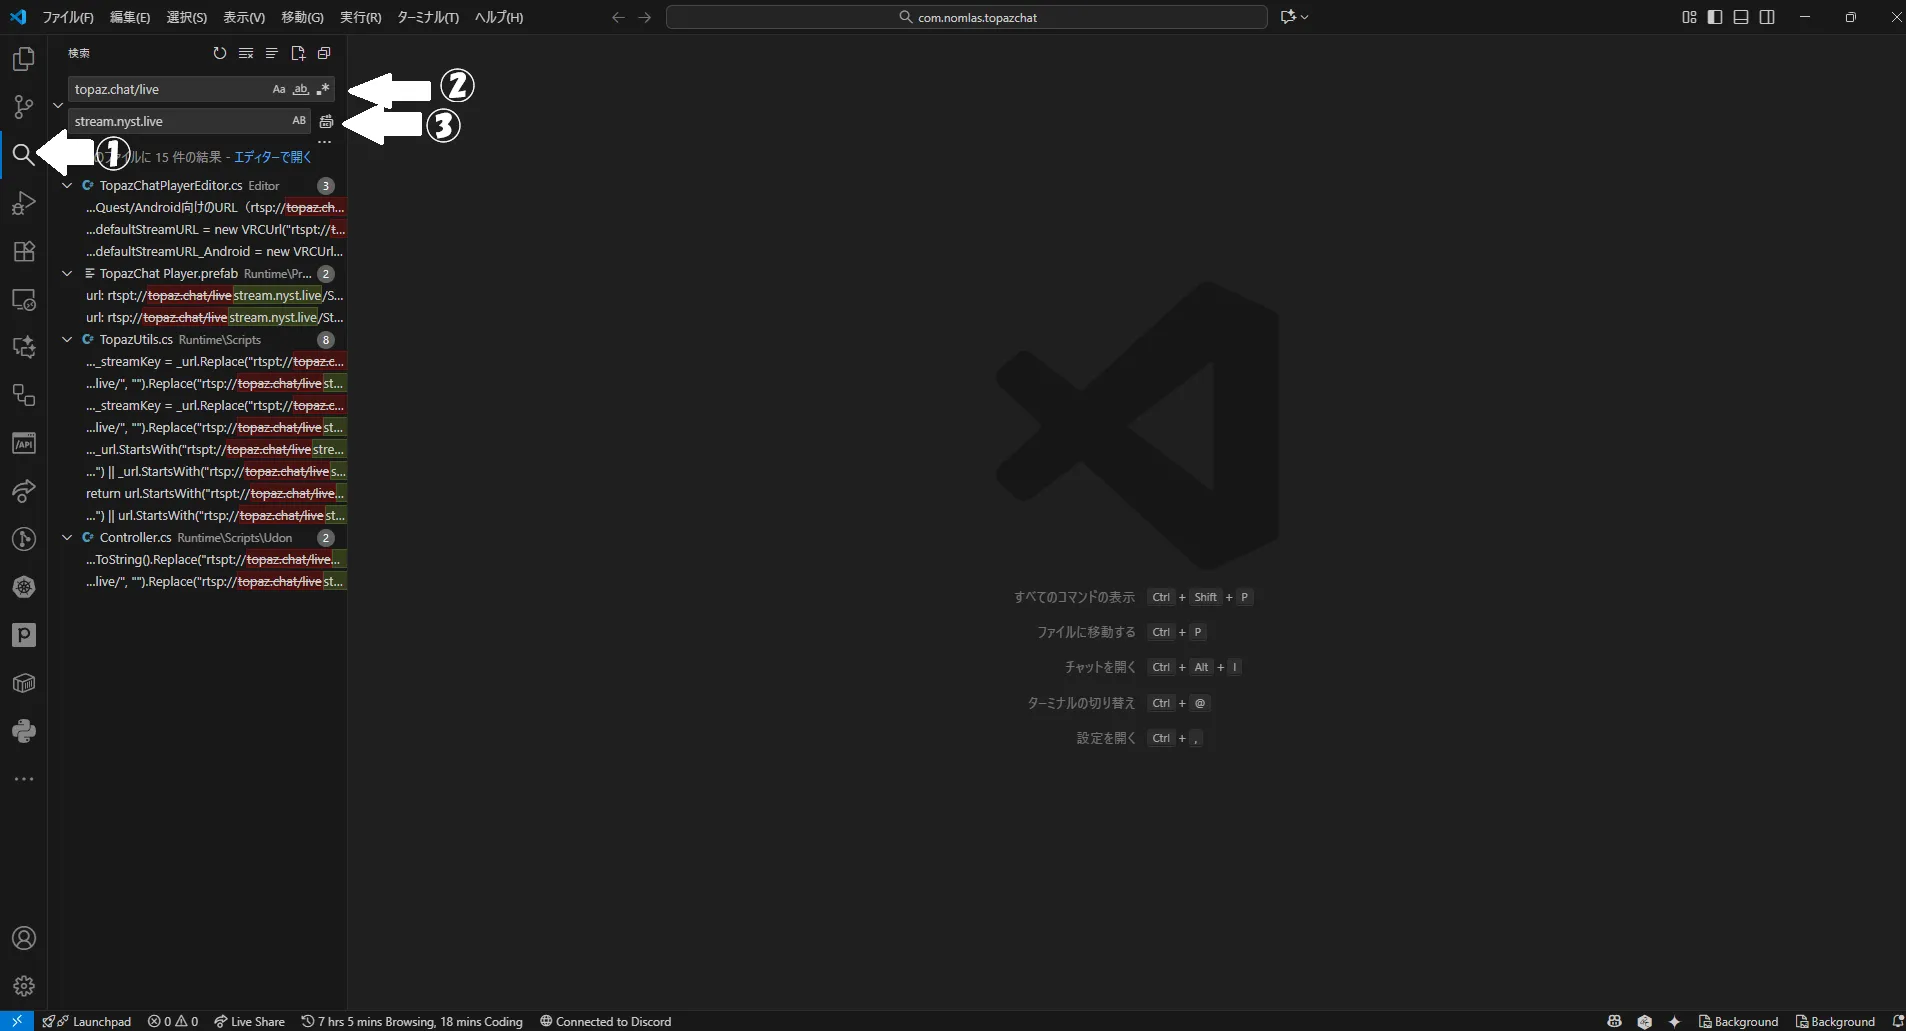Select the return url.StartsWith result row
Viewport: 1906px width, 1031px height.
click(198, 494)
